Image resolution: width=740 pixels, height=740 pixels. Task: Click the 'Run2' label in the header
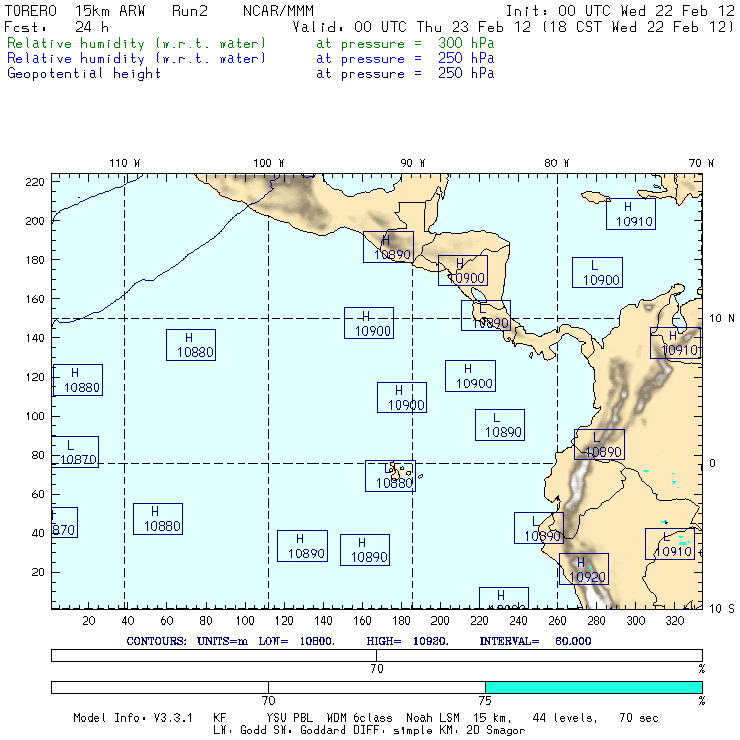190,11
